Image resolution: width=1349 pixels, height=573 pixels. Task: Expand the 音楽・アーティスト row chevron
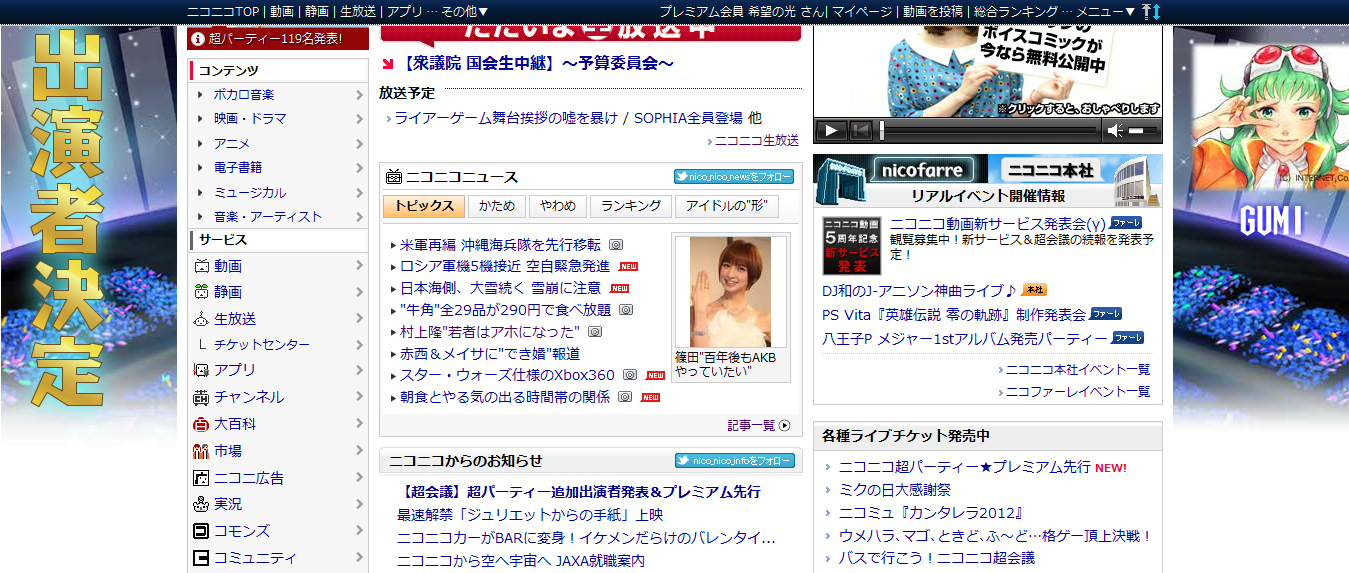coord(359,217)
